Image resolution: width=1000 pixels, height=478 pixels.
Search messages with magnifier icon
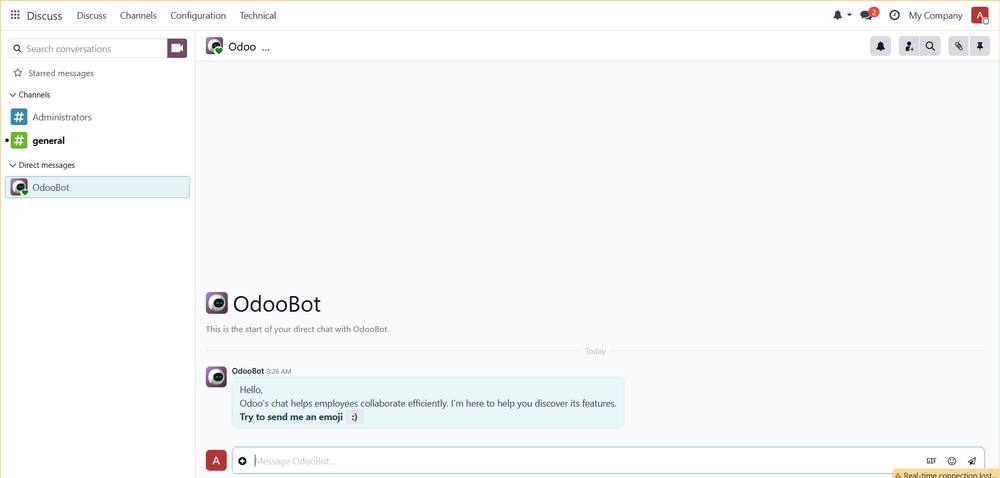pyautogui.click(x=930, y=46)
